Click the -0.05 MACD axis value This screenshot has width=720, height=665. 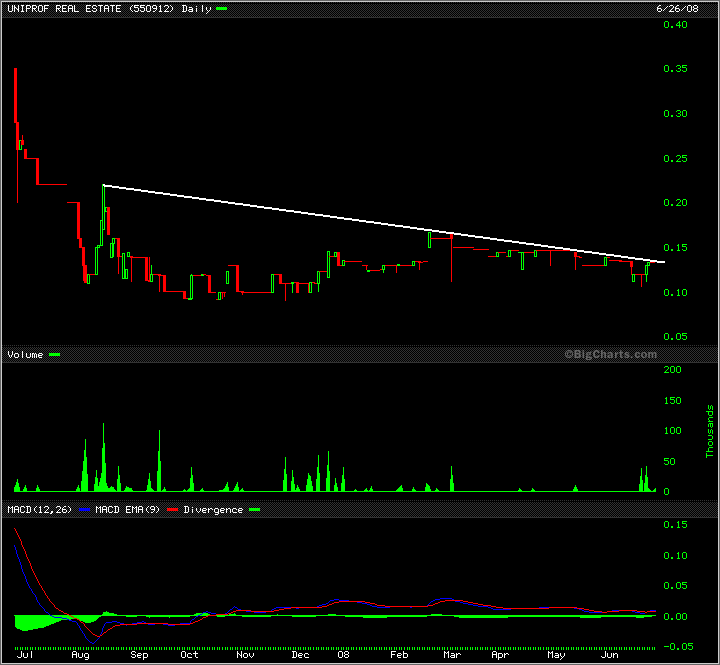(x=679, y=647)
